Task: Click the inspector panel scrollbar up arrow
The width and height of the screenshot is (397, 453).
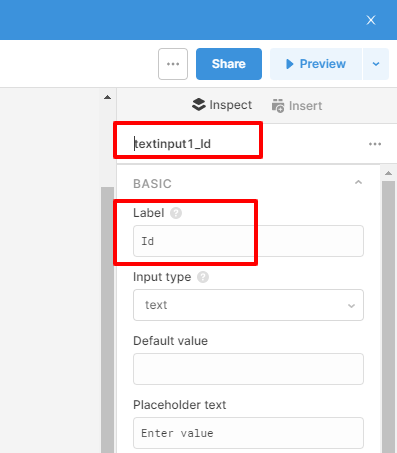Action: 388,173
